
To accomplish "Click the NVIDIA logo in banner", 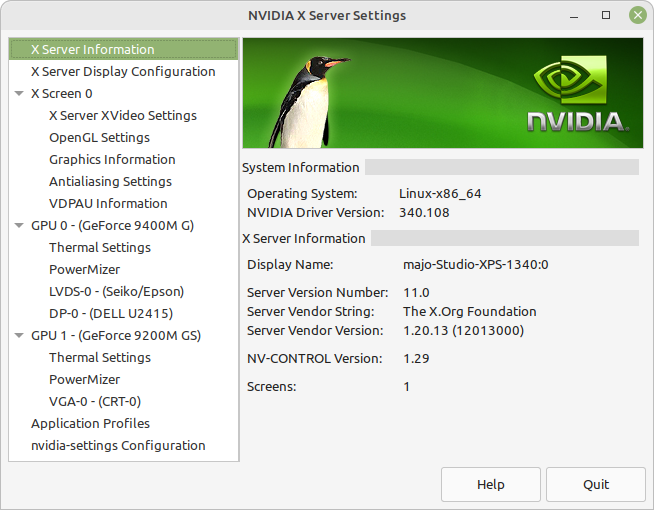I will 578,95.
